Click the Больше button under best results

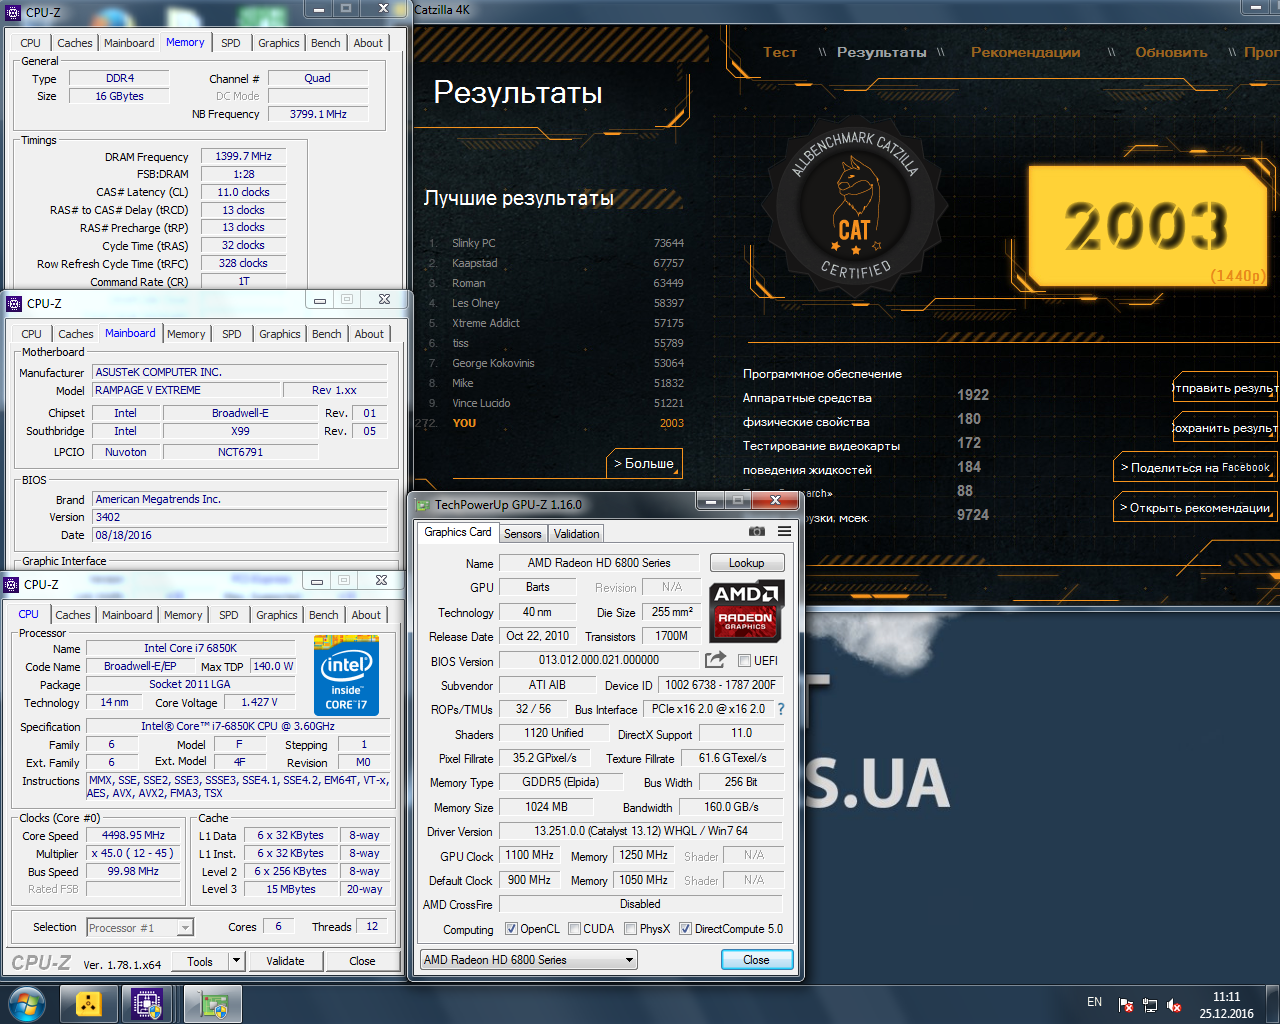644,464
